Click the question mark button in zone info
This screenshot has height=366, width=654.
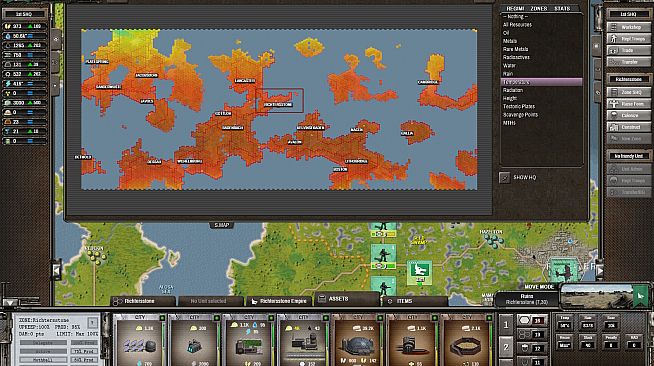pos(92,322)
